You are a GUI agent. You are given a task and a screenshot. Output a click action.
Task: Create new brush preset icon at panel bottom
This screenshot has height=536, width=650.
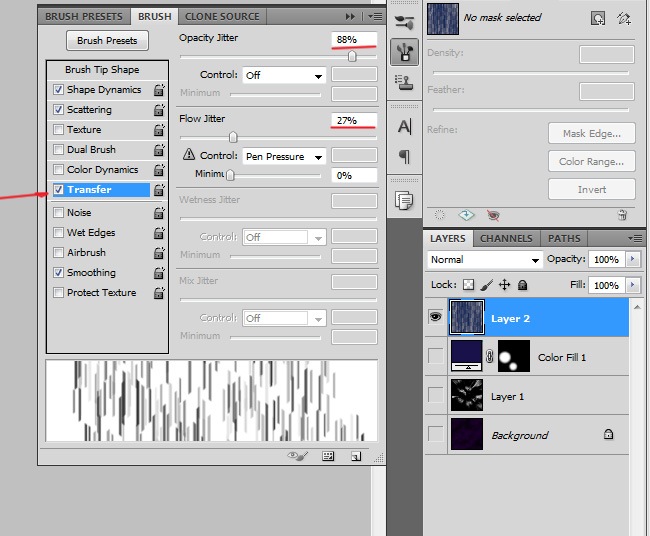click(x=355, y=456)
